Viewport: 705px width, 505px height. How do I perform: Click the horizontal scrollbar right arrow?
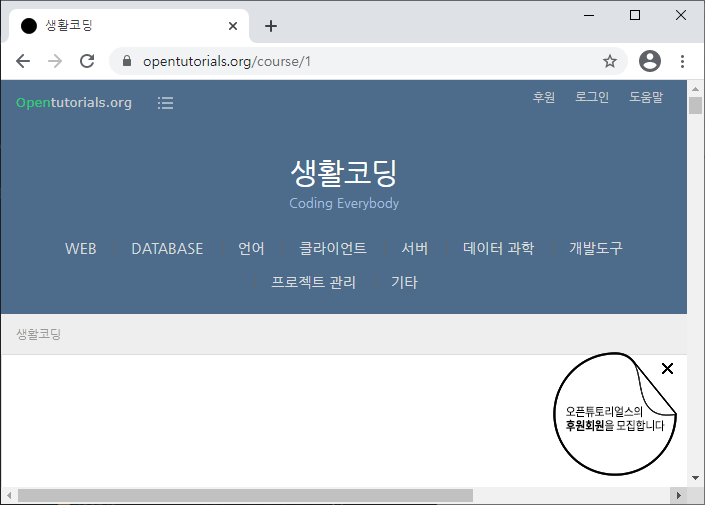click(x=678, y=496)
